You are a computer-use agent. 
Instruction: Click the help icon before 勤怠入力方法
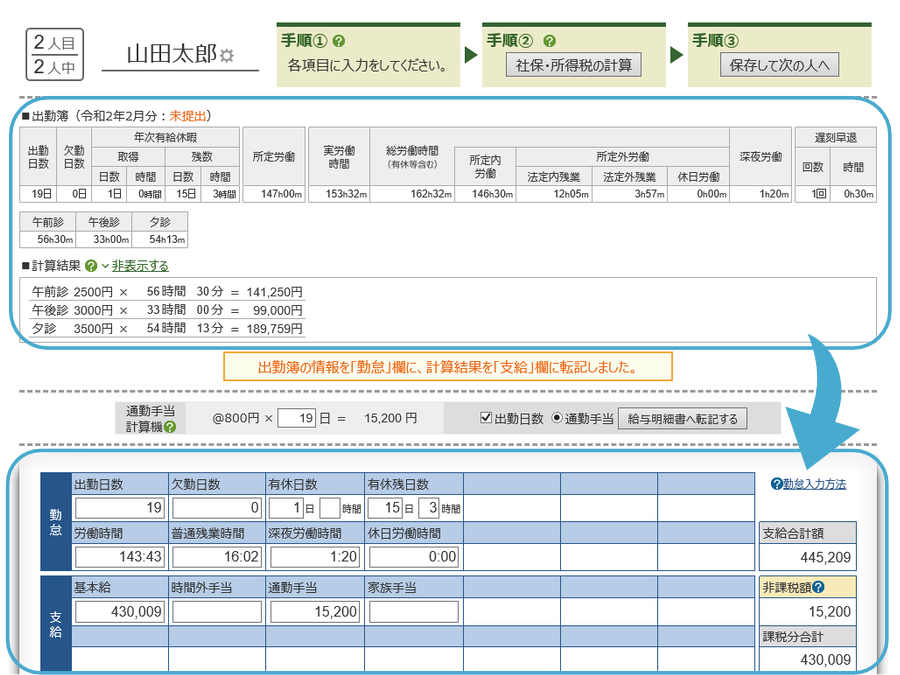[x=776, y=484]
